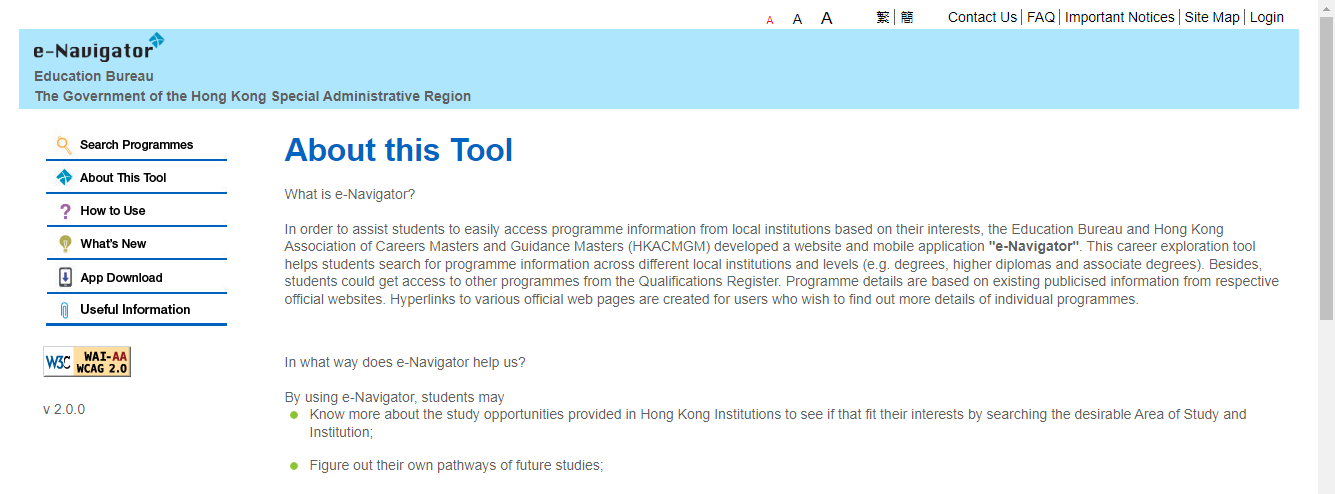Viewport: 1335px width, 494px height.
Task: Click the diamond icon beside About This Tool
Action: 64,177
